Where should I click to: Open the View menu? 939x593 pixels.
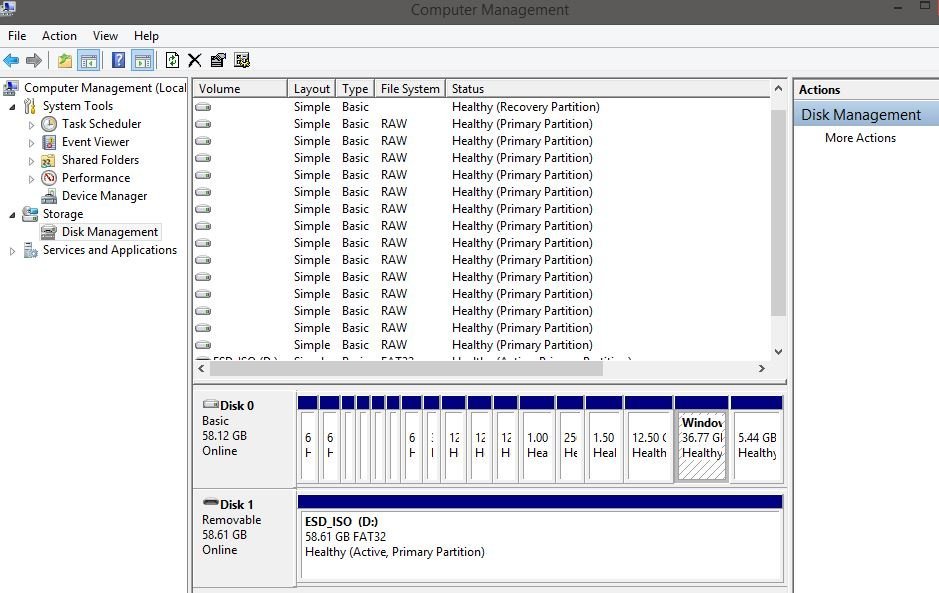point(105,36)
